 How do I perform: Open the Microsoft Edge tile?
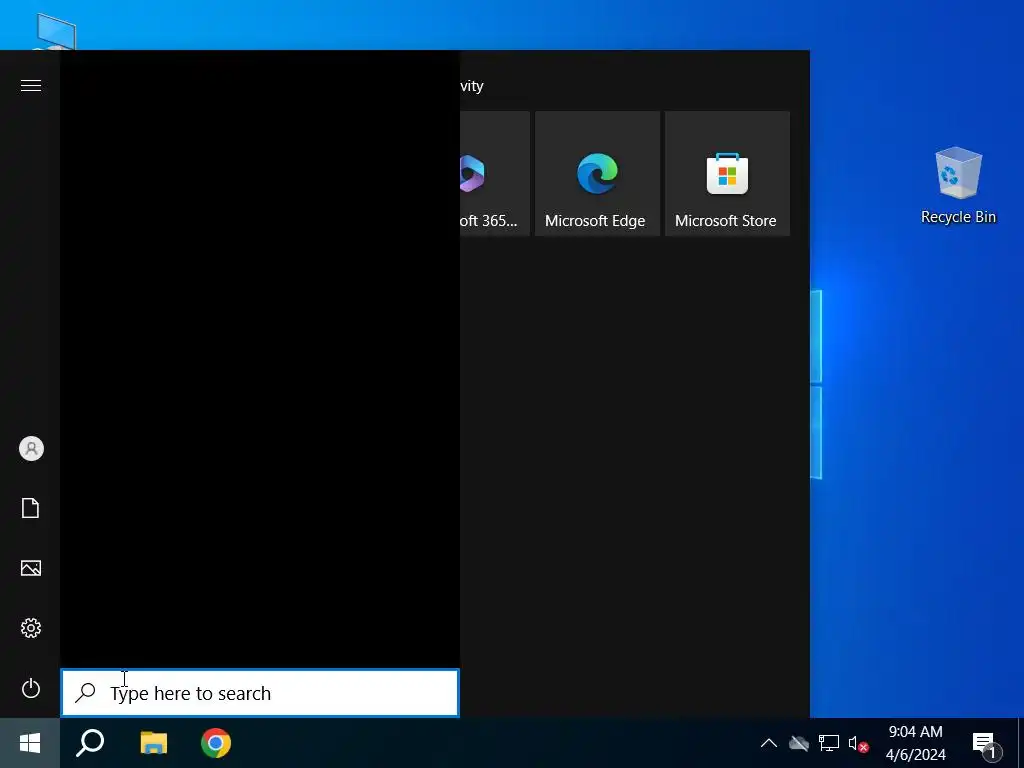597,174
